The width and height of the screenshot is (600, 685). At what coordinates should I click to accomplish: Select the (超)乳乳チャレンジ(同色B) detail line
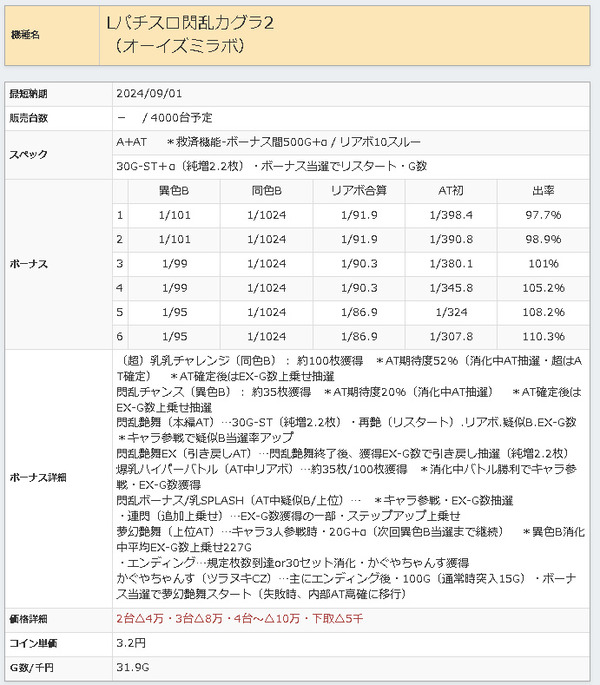pos(349,368)
